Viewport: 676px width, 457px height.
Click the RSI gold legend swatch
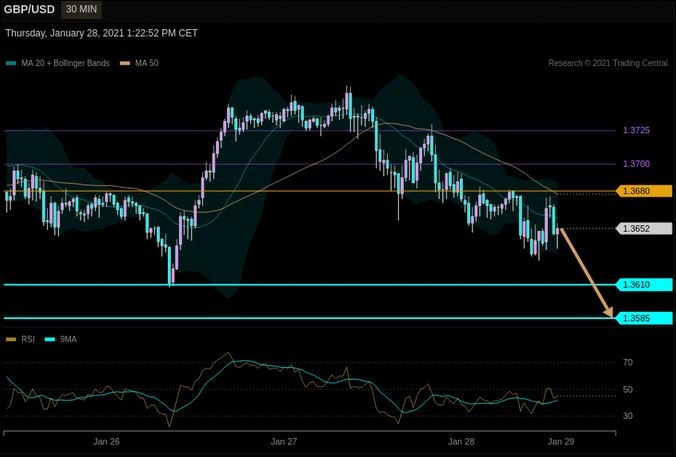pos(11,340)
